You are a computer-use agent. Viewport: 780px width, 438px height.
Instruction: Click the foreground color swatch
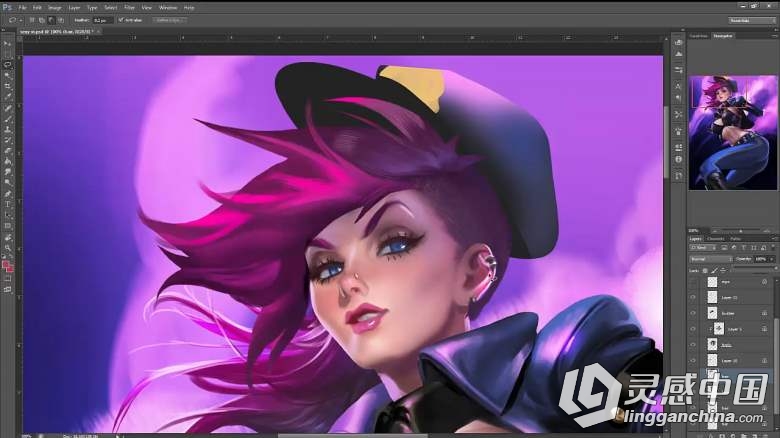(x=6, y=265)
